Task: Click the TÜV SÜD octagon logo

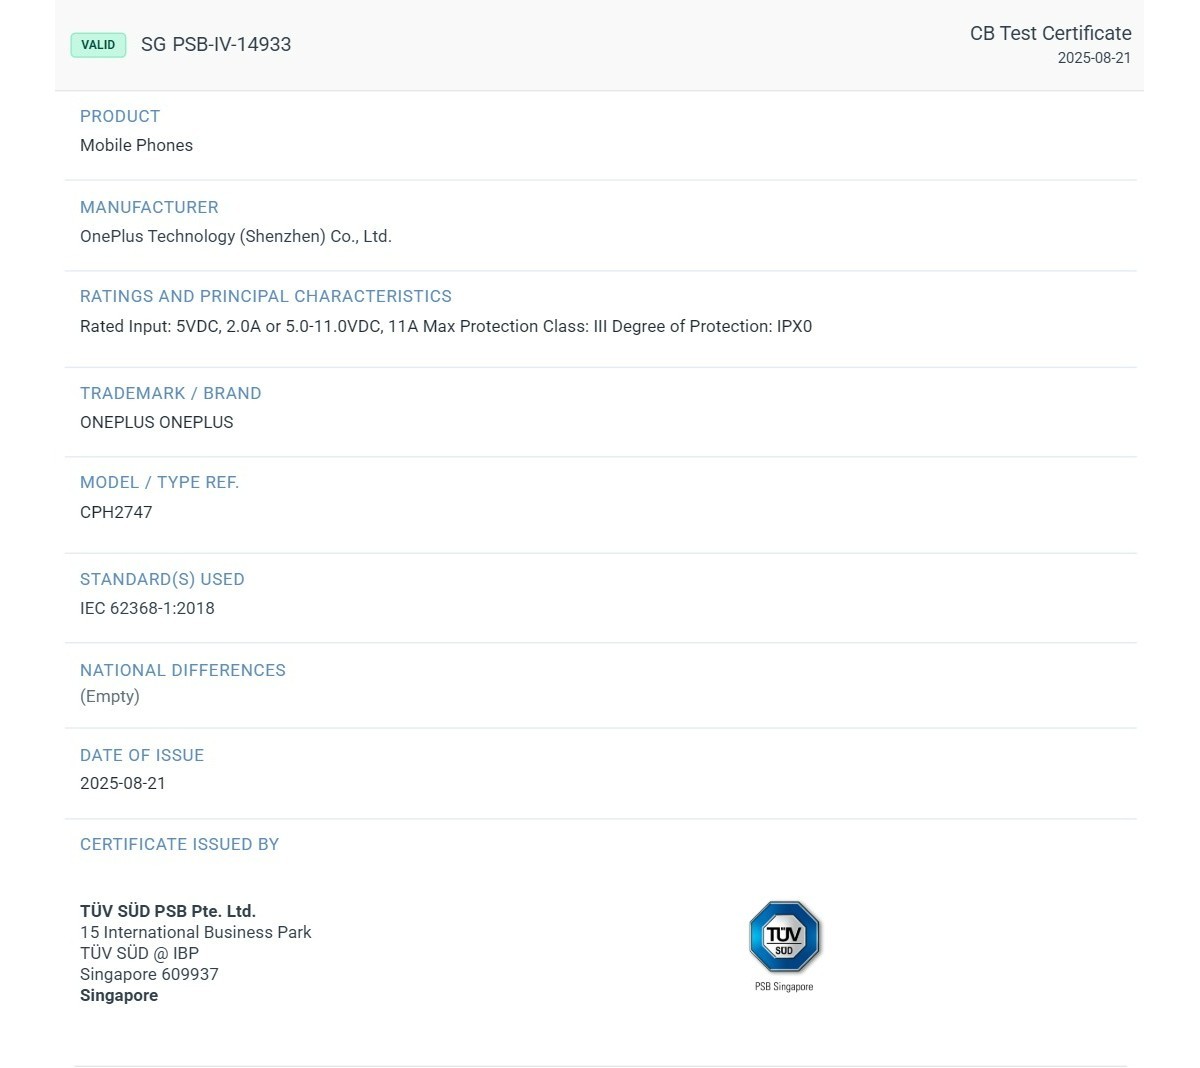Action: coord(784,937)
